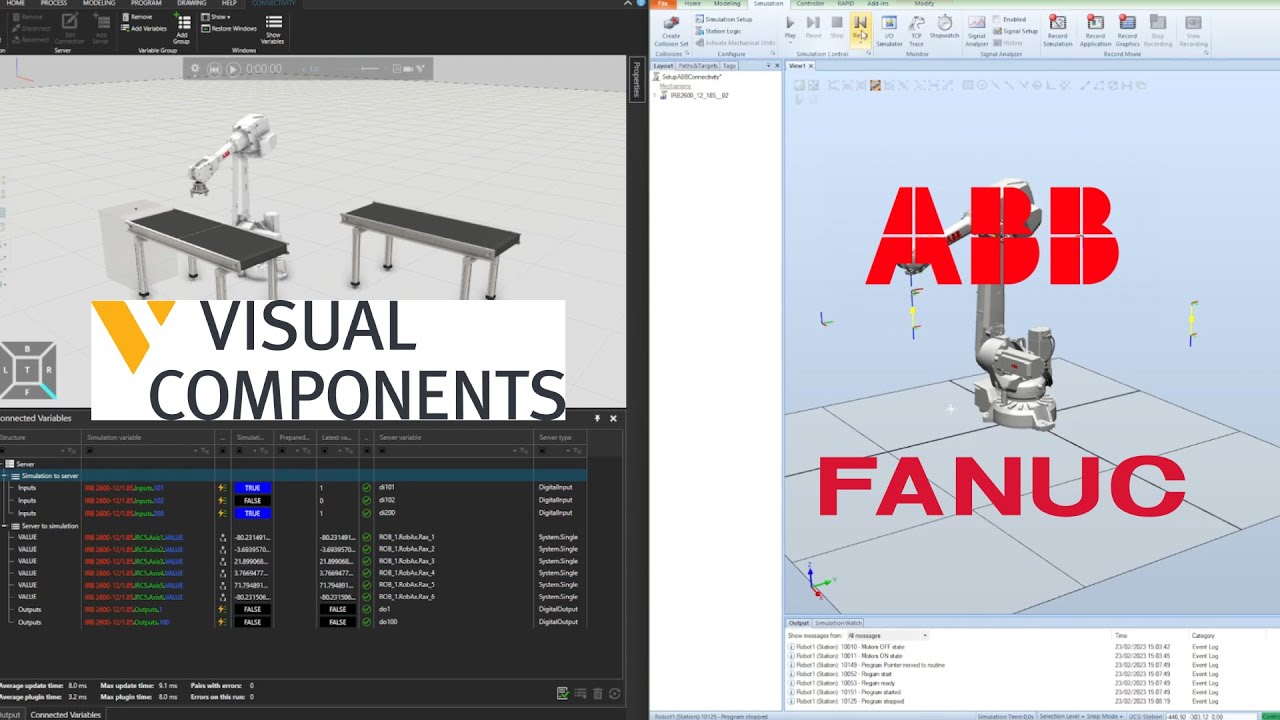
Task: Open the PROGRAM tab in Visual Components
Action: point(146,3)
